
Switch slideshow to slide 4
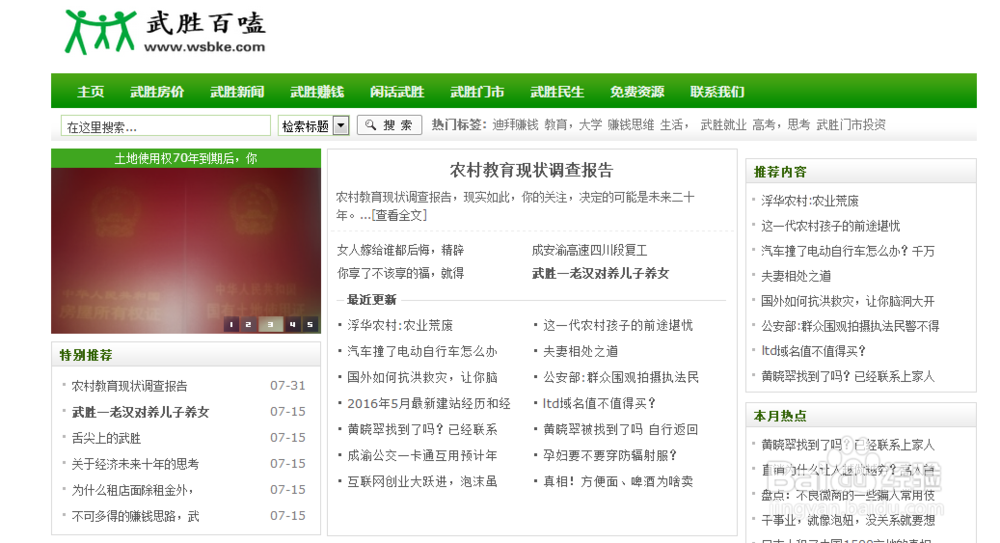coord(292,324)
